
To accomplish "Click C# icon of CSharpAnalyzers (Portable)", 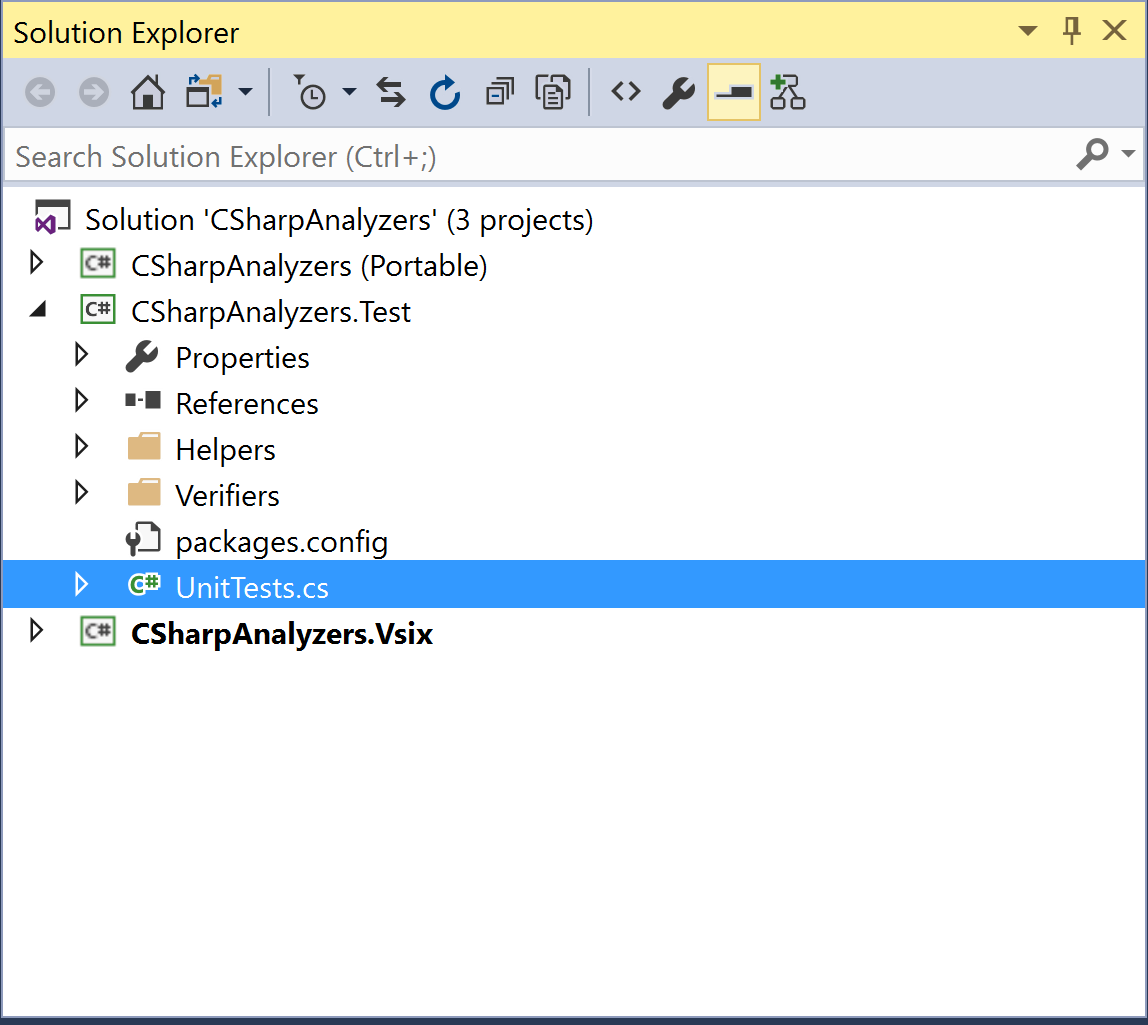I will point(97,263).
